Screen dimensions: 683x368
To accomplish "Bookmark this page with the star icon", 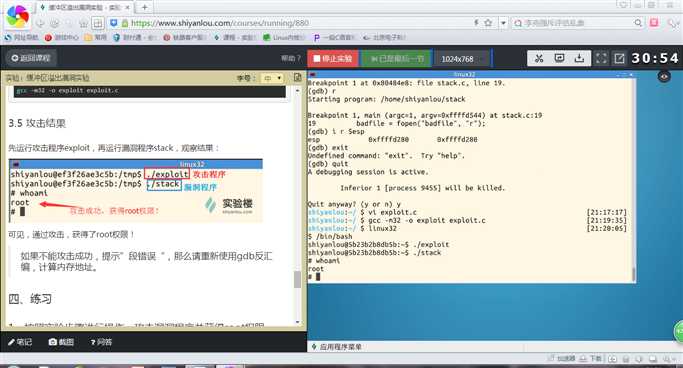I will click(488, 23).
